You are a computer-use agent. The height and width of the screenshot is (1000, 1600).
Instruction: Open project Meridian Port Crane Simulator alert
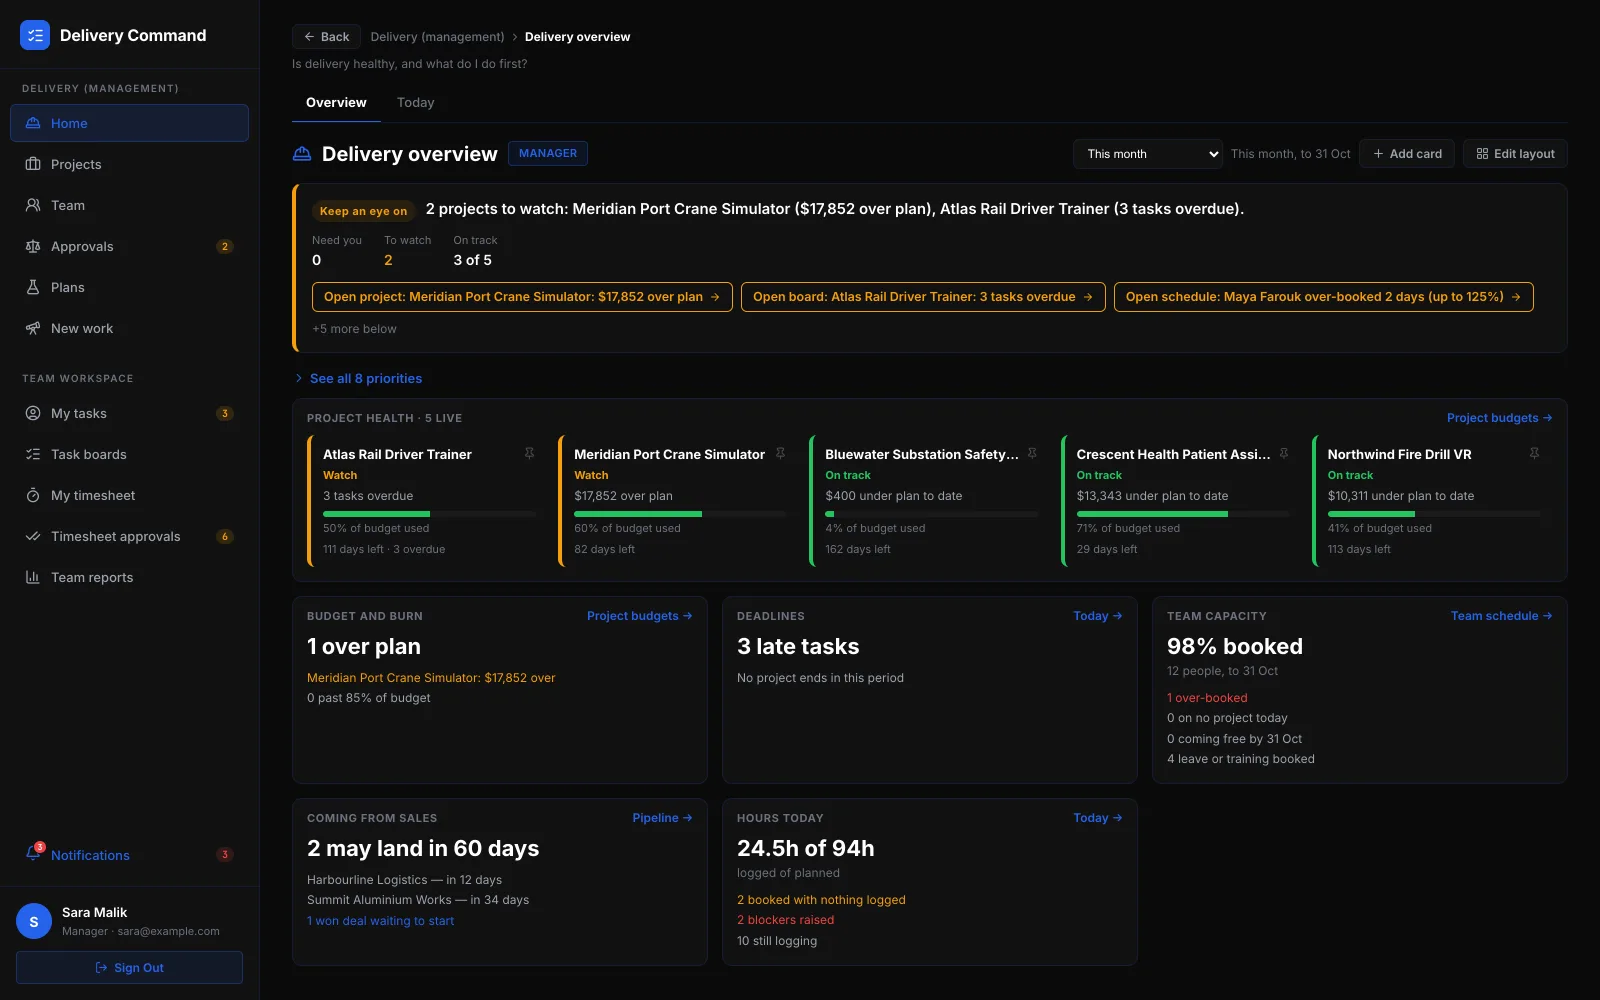(522, 297)
